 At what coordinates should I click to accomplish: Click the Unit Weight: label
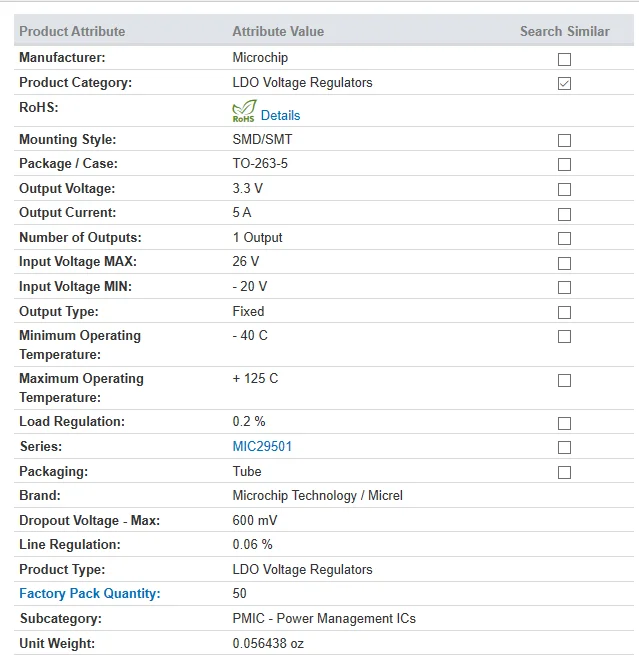click(57, 644)
